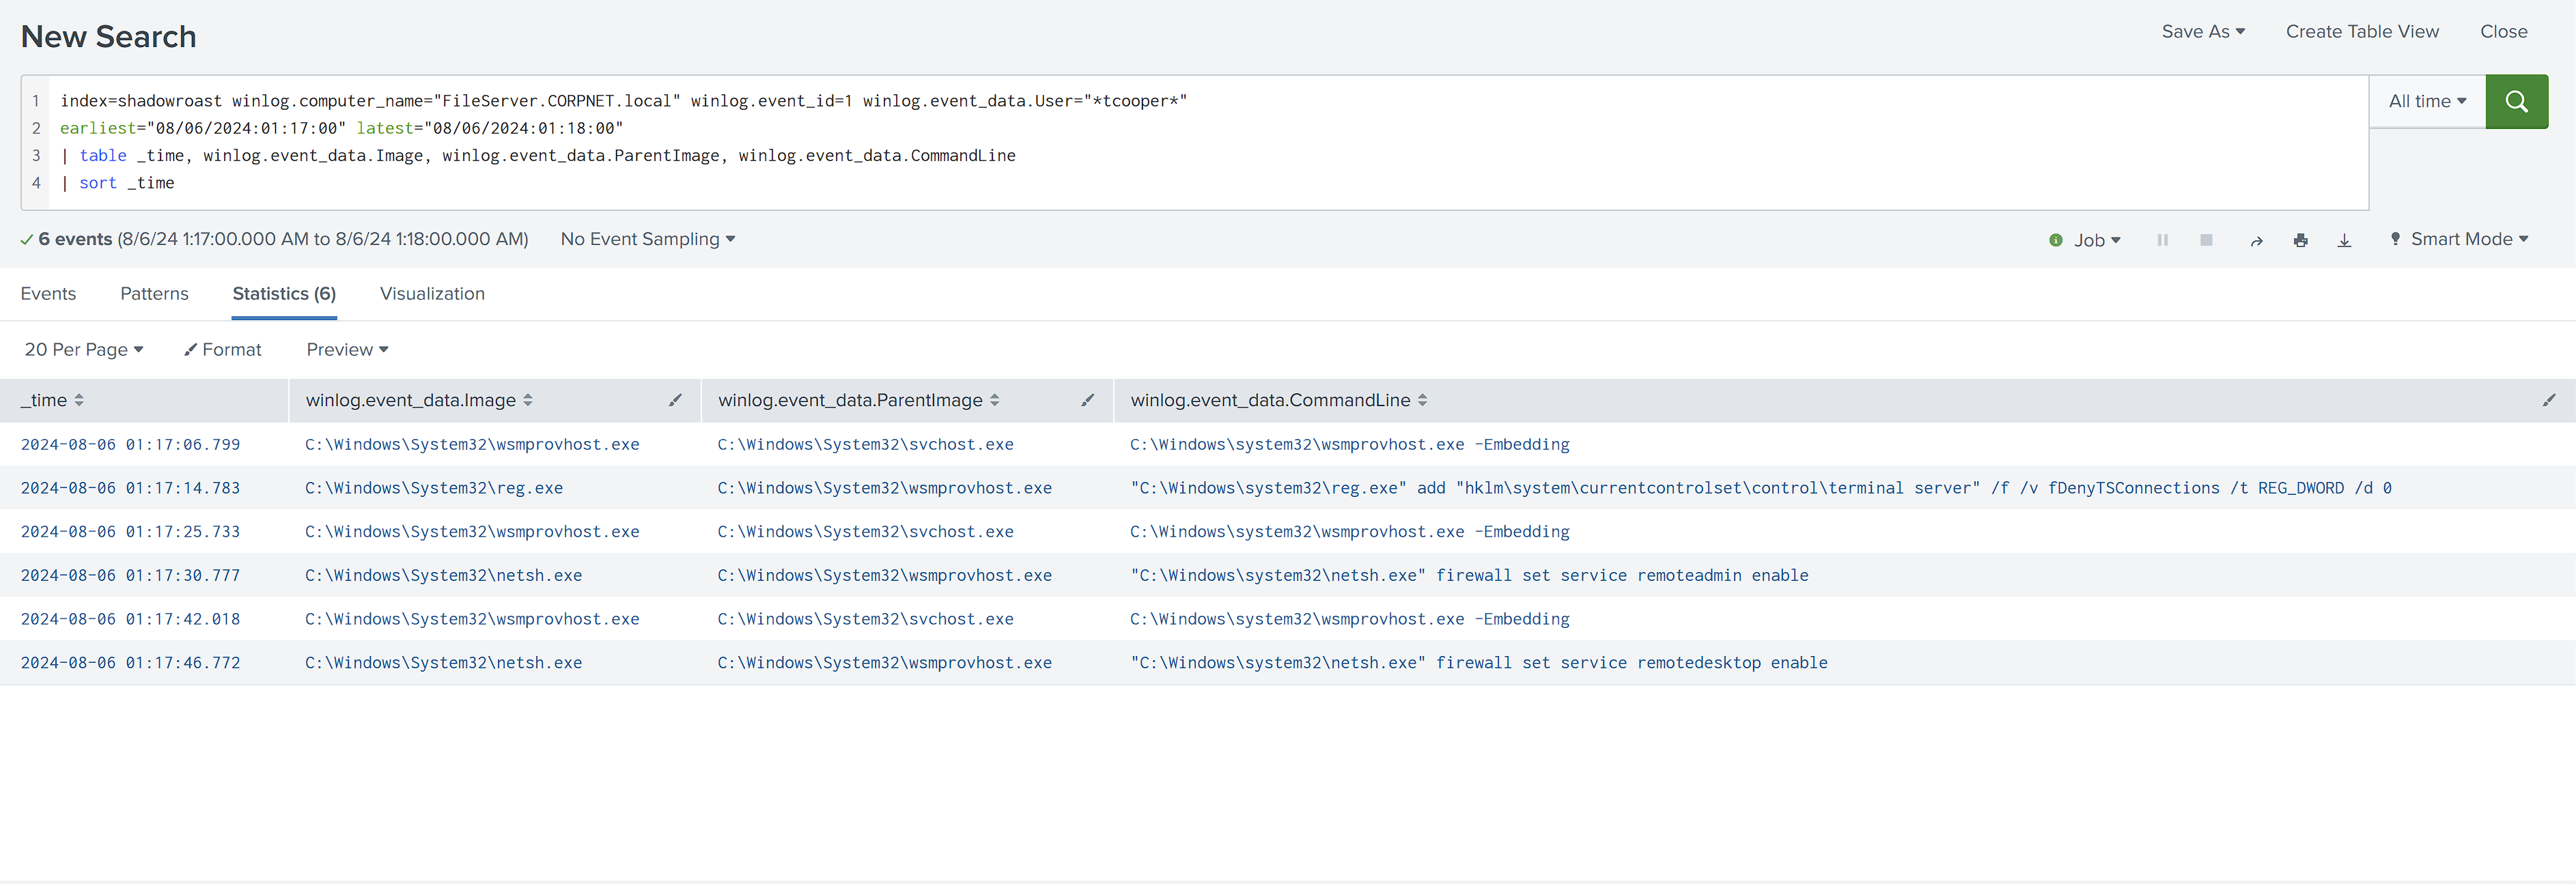Export results with download icon
The height and width of the screenshot is (884, 2576).
tap(2344, 240)
